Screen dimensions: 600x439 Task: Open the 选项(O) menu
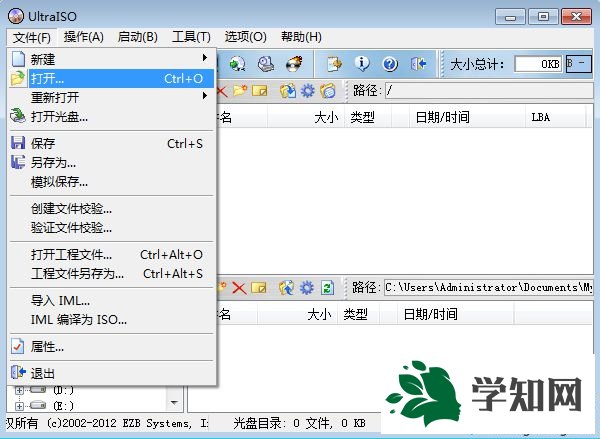[246, 37]
